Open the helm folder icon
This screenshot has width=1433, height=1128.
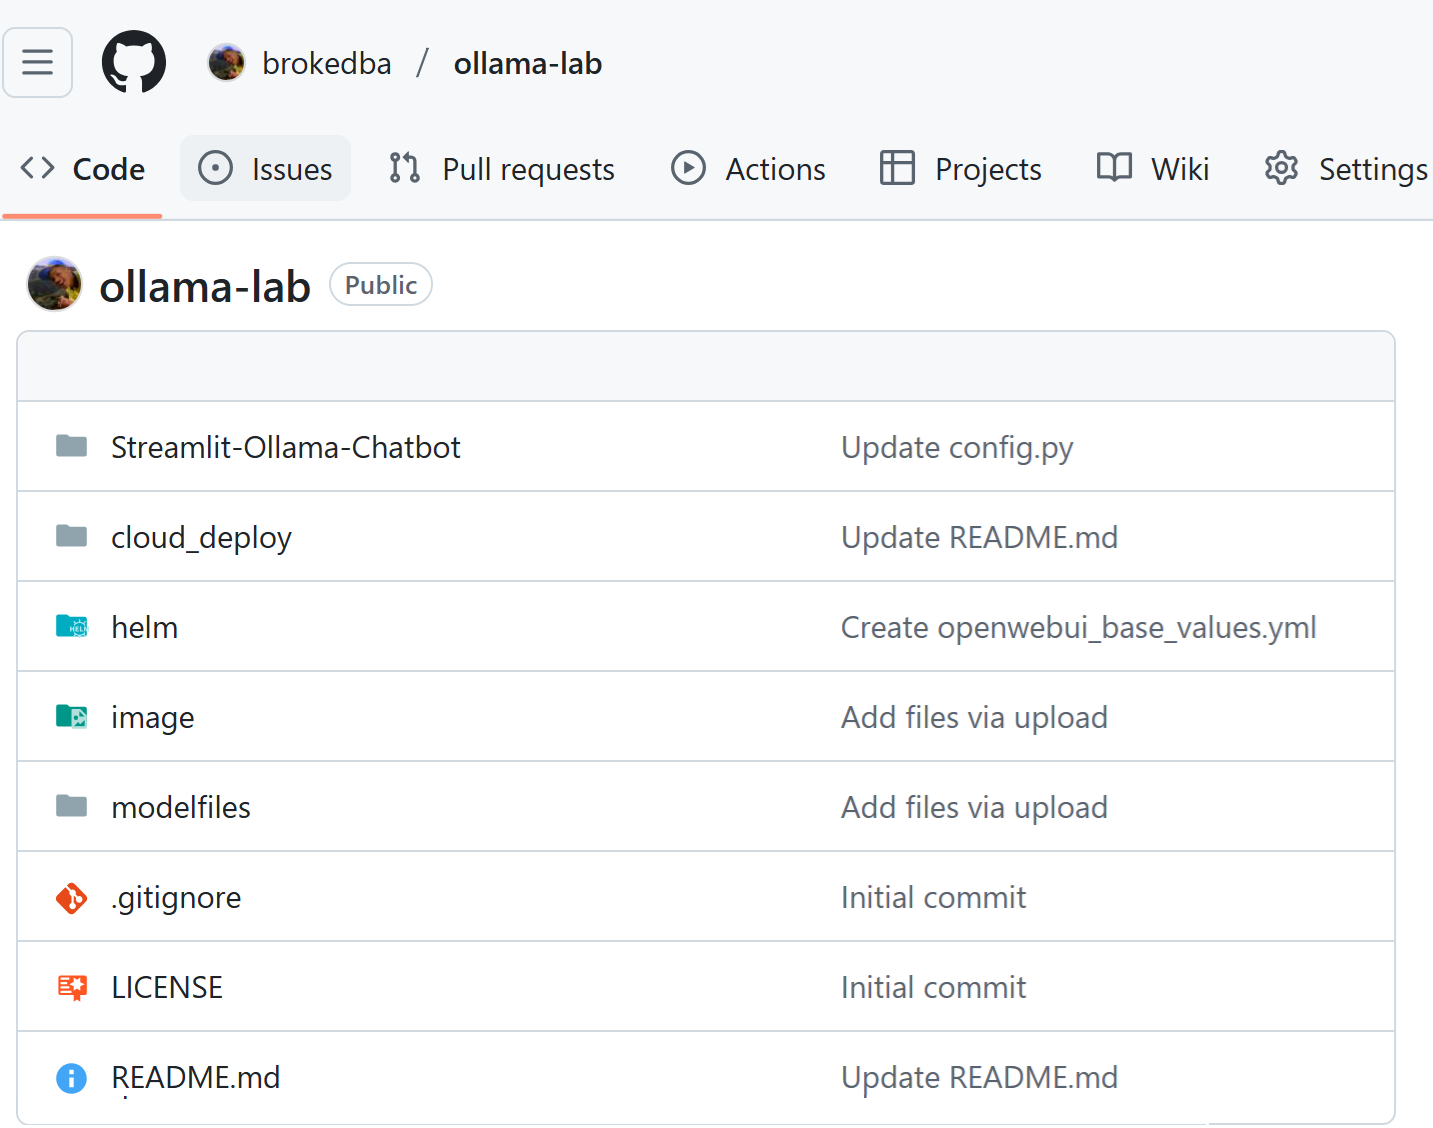[x=71, y=627]
